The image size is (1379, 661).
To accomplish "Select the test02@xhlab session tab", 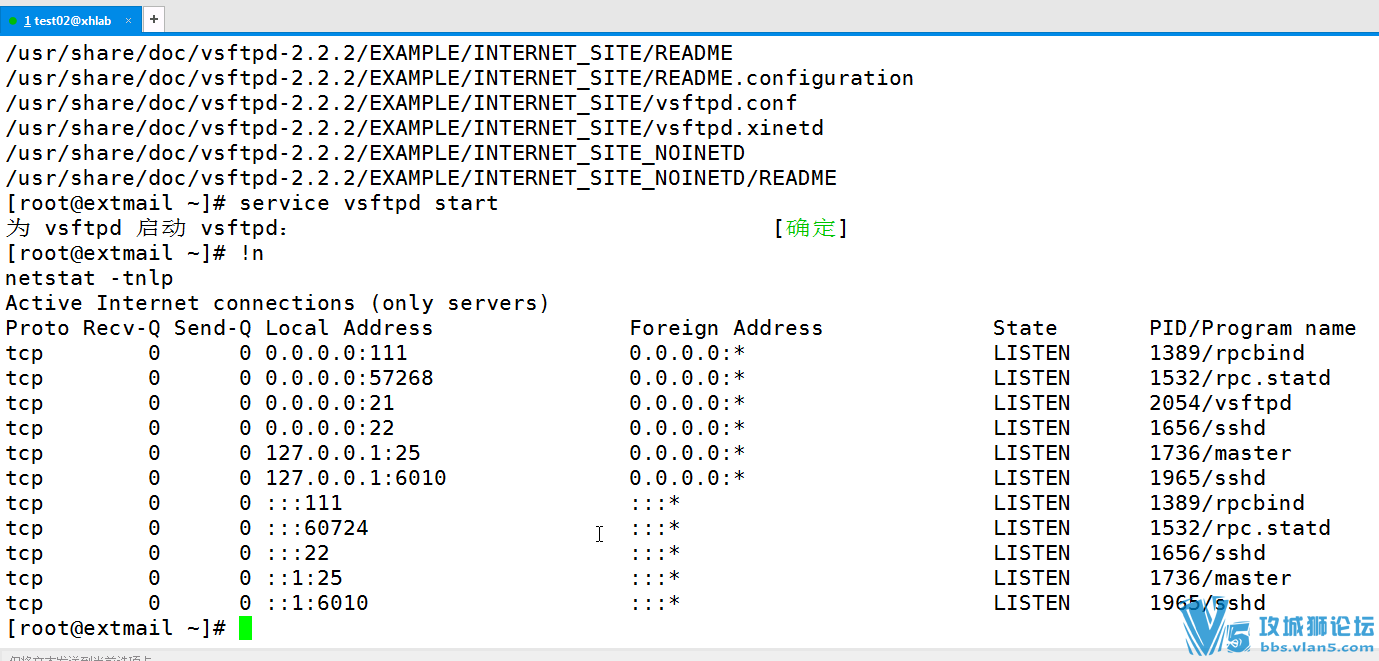I will pos(70,20).
